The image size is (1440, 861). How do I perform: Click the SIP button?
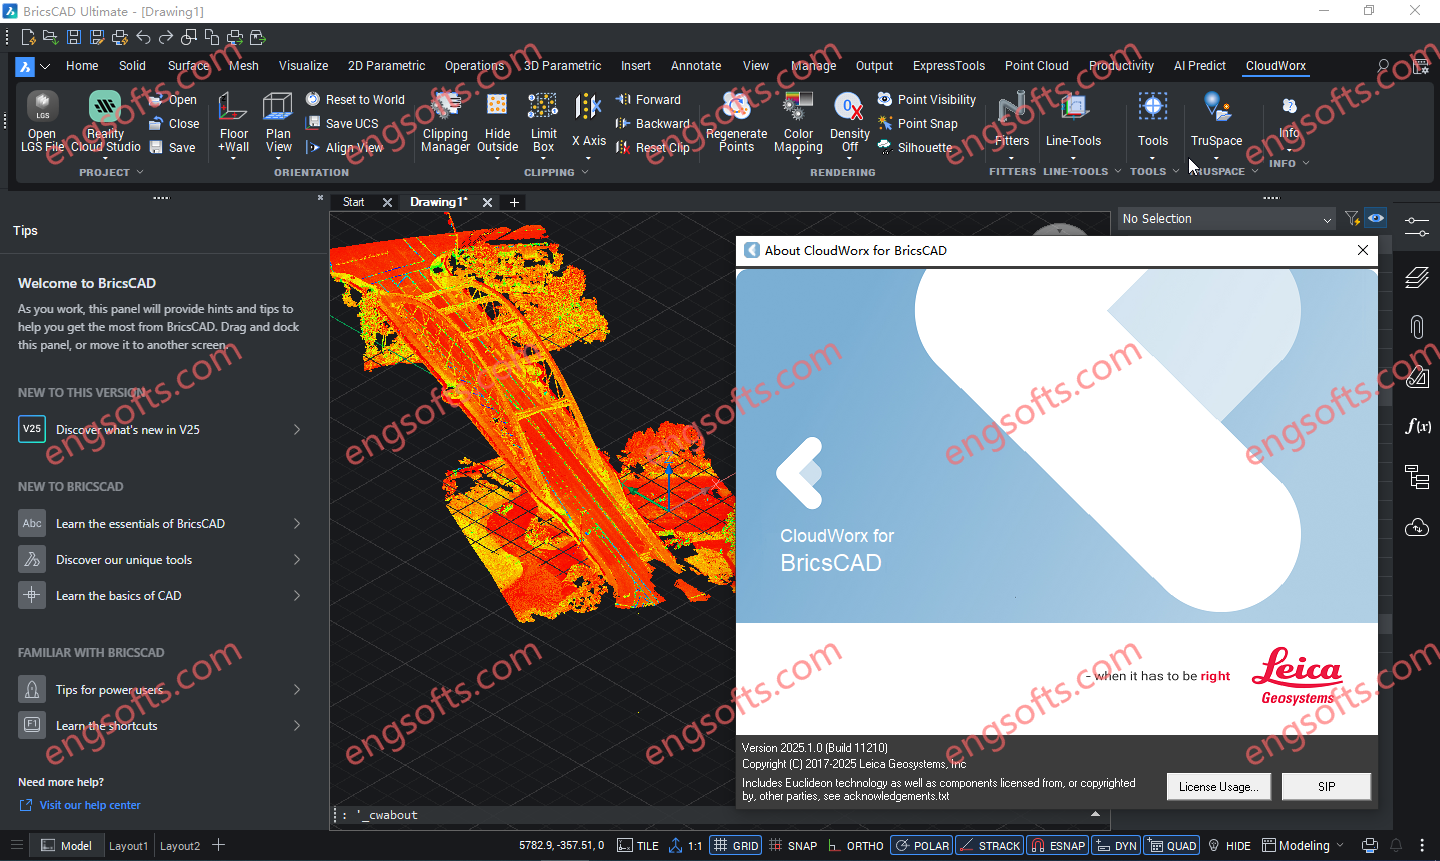point(1326,787)
